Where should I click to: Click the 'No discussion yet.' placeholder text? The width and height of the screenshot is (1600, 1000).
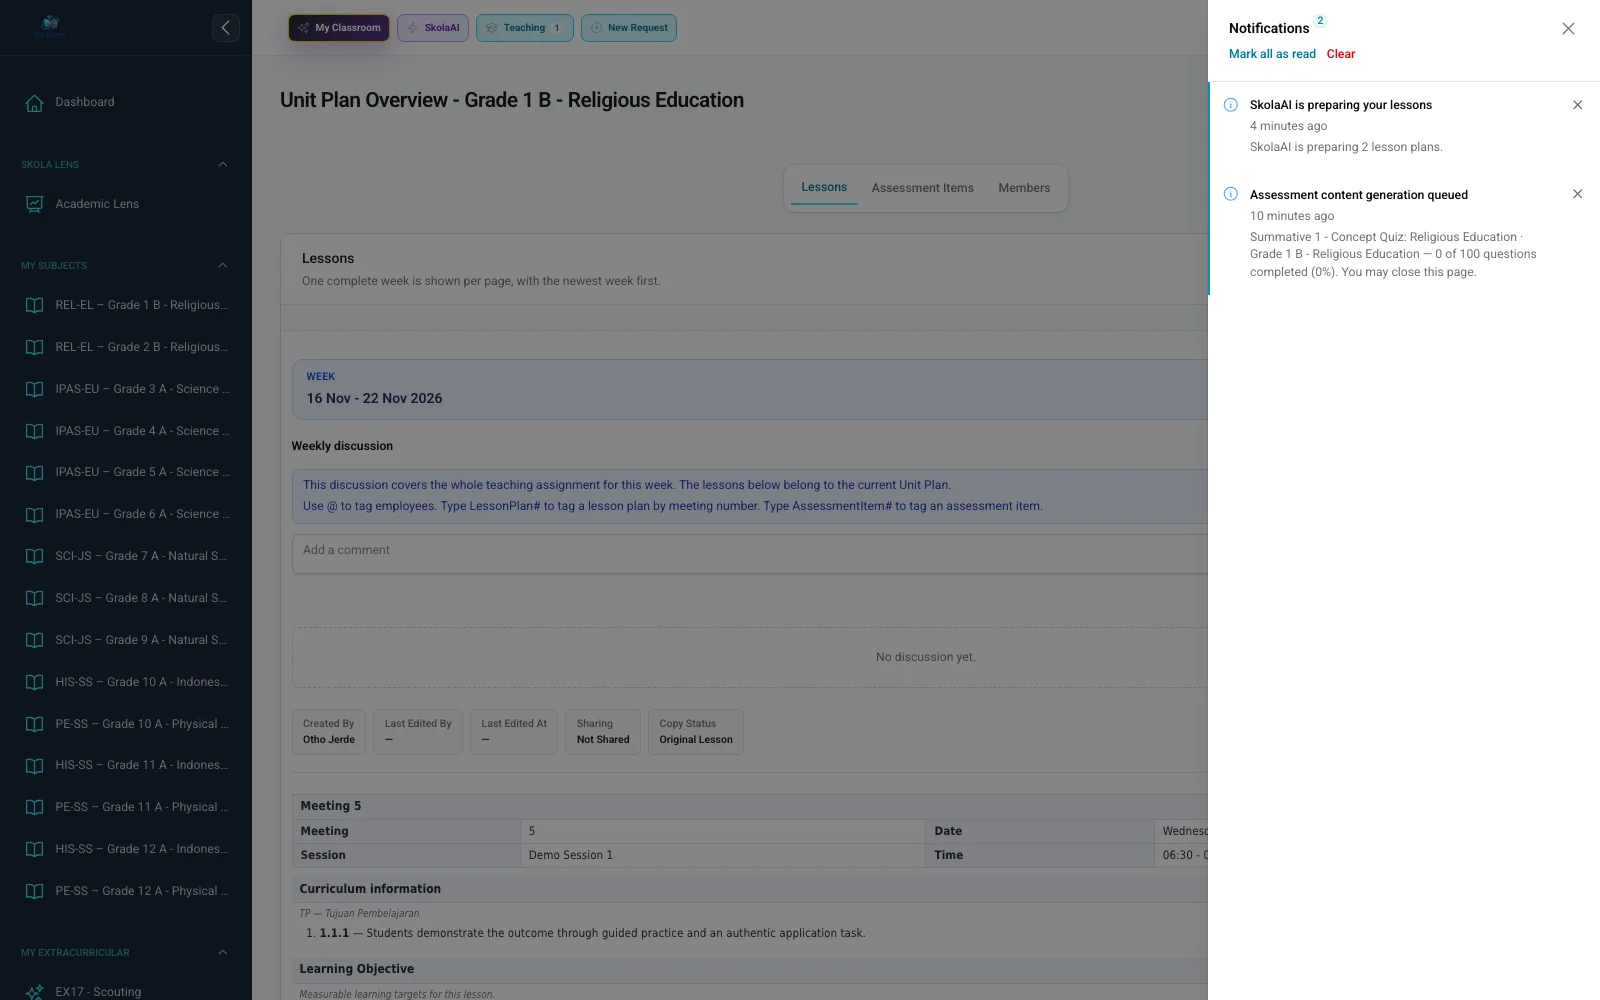click(925, 657)
